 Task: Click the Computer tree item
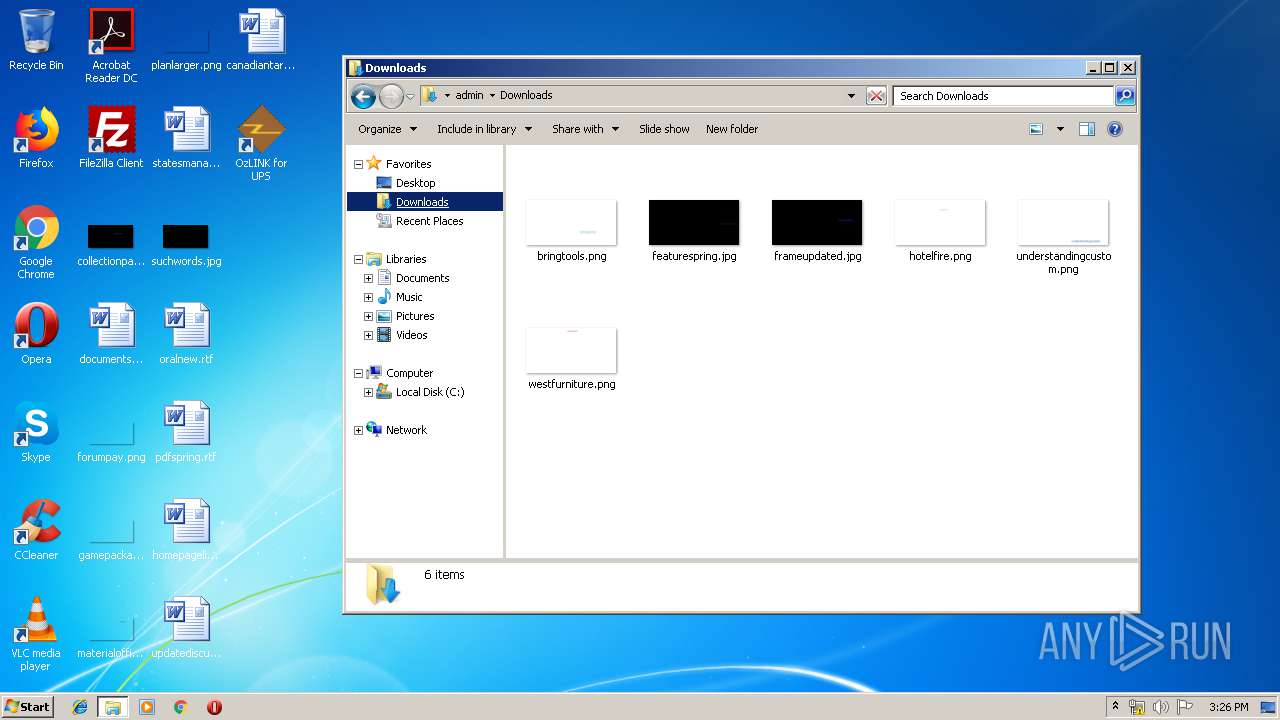pyautogui.click(x=409, y=373)
